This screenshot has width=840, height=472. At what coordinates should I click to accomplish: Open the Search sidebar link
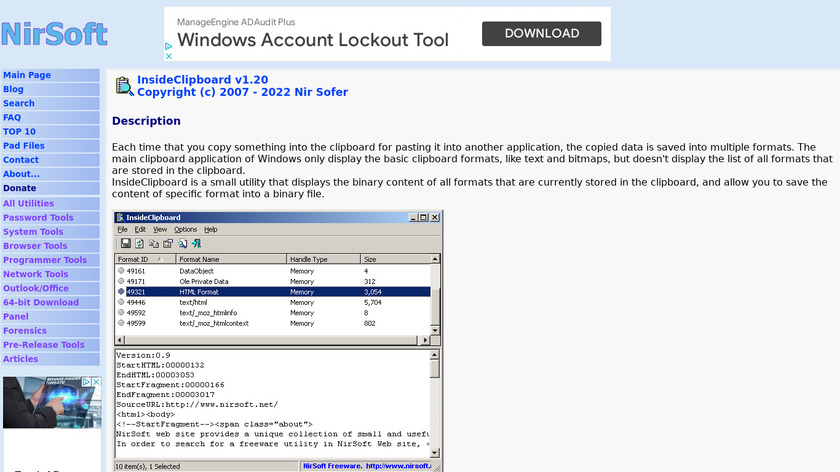[19, 103]
